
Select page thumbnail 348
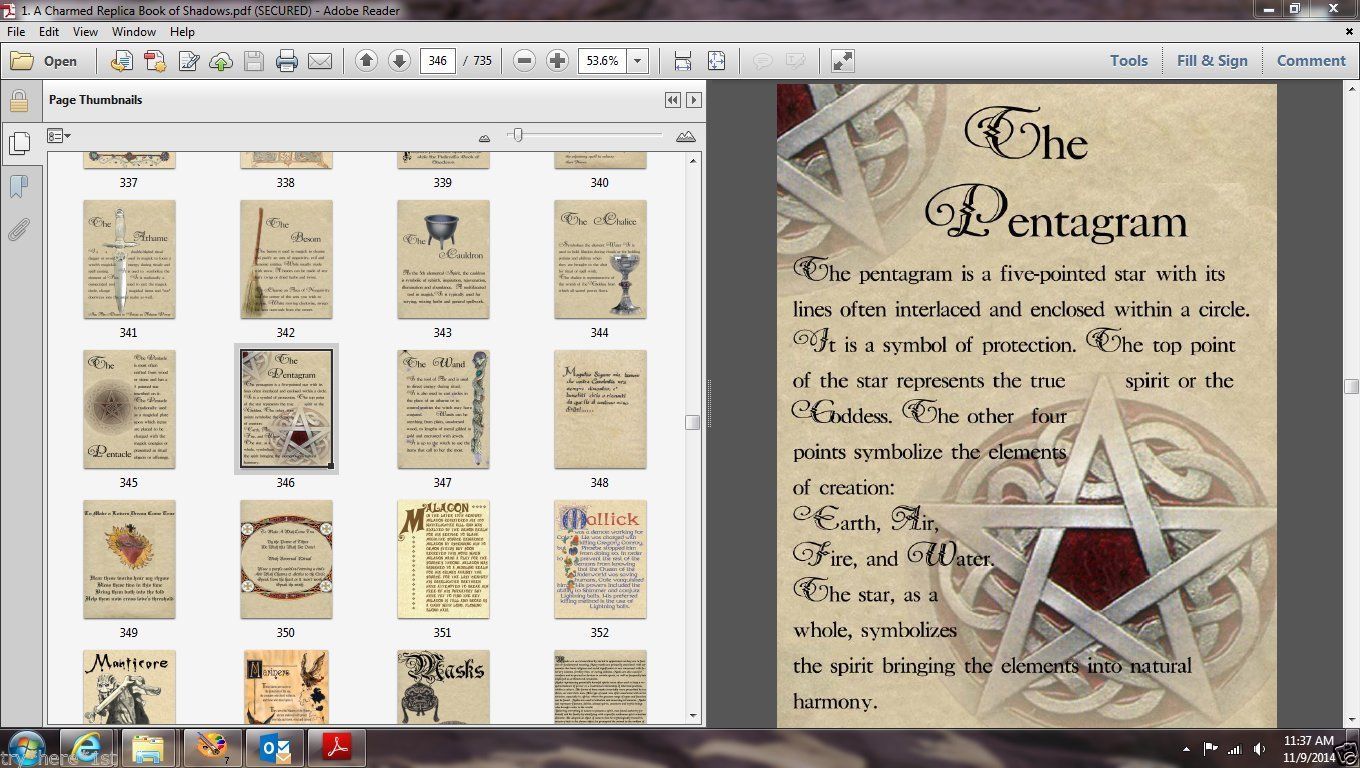(x=600, y=409)
